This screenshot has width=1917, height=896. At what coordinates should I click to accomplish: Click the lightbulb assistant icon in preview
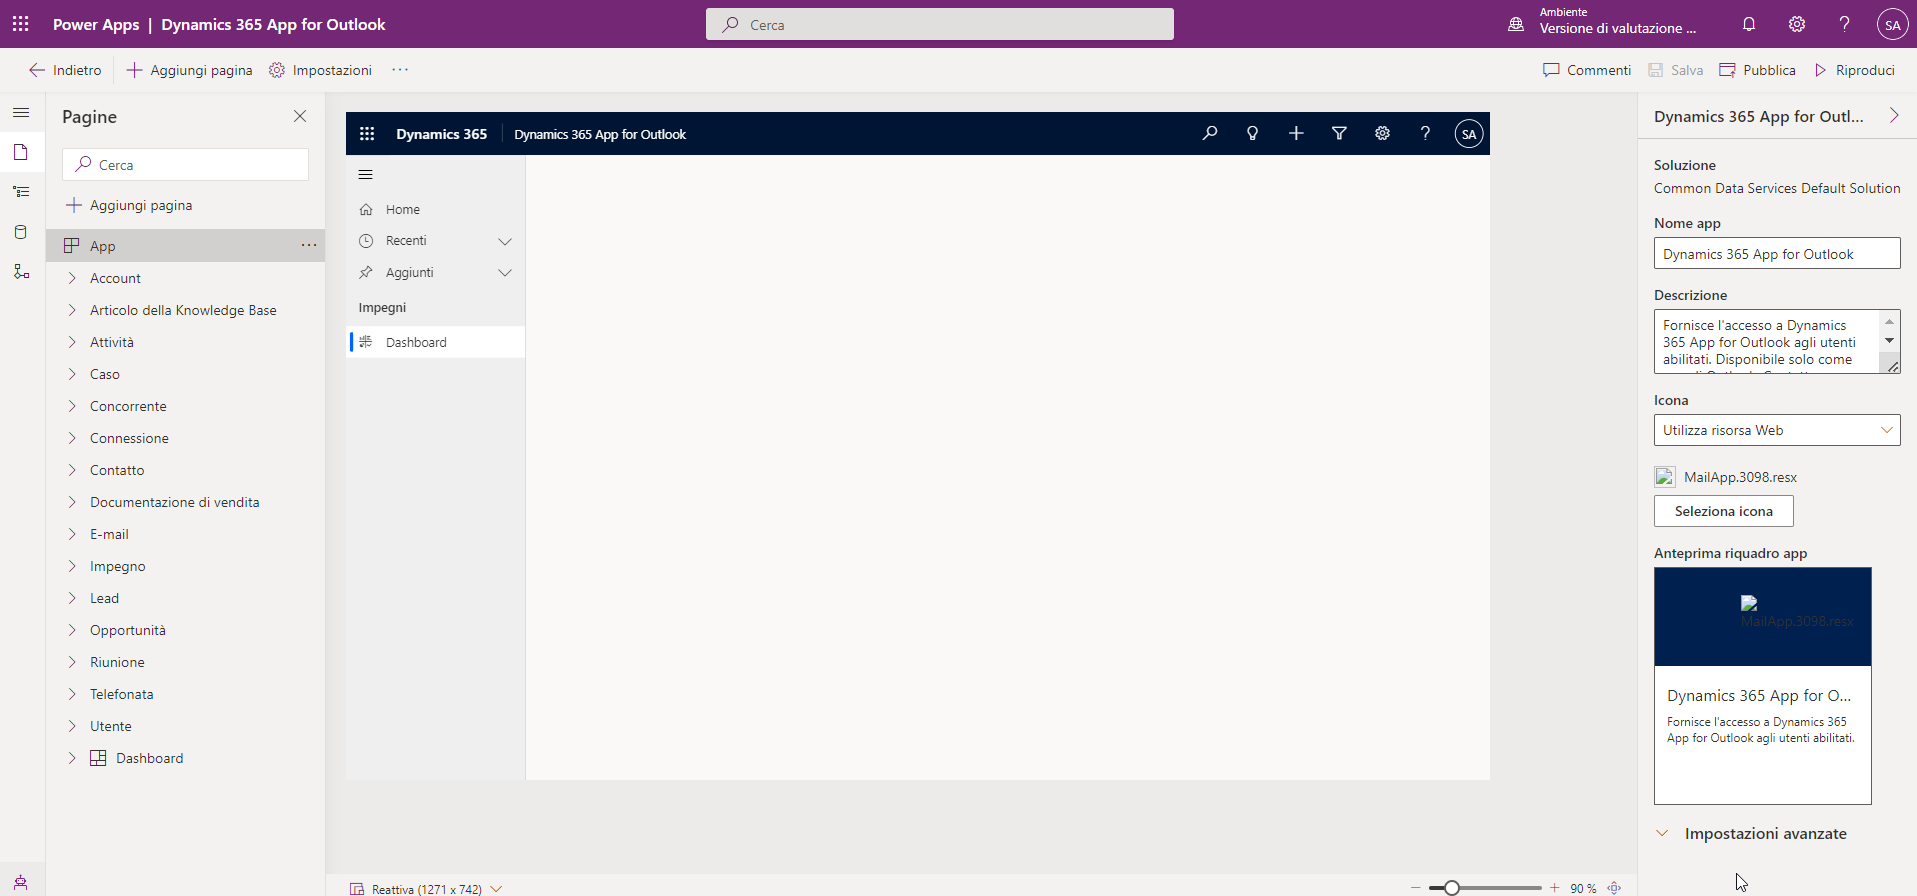click(1252, 133)
